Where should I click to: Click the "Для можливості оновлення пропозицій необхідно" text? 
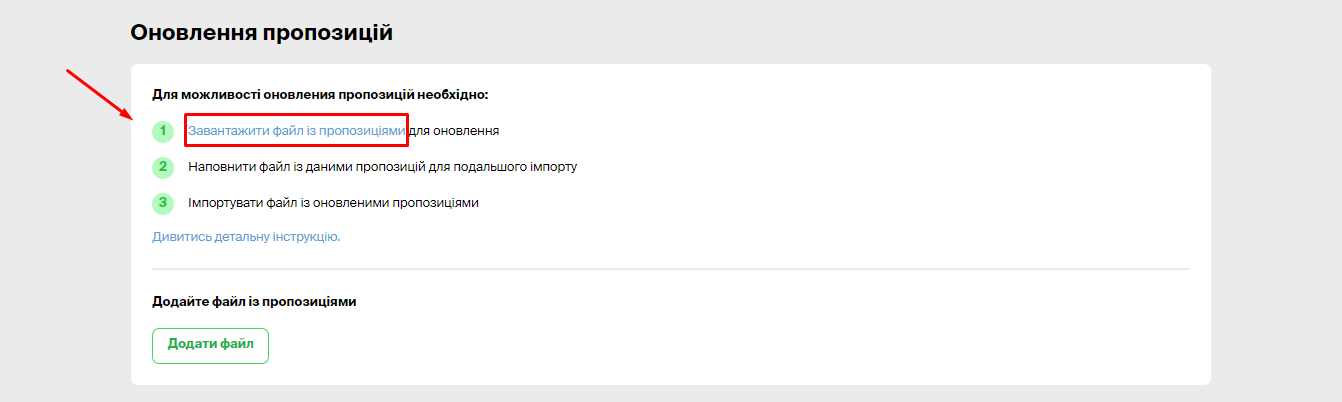[x=320, y=95]
